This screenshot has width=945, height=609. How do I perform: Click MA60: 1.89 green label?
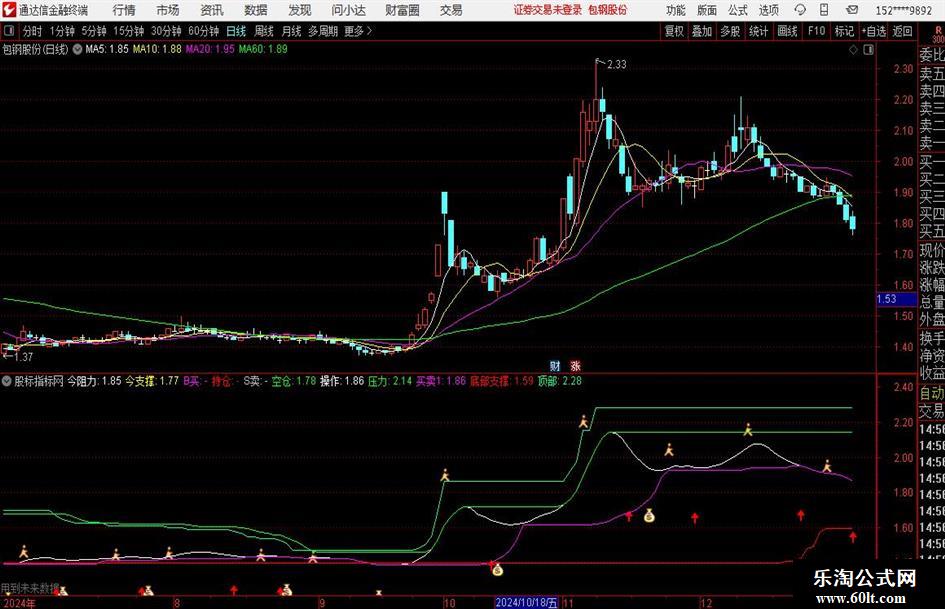pos(263,49)
